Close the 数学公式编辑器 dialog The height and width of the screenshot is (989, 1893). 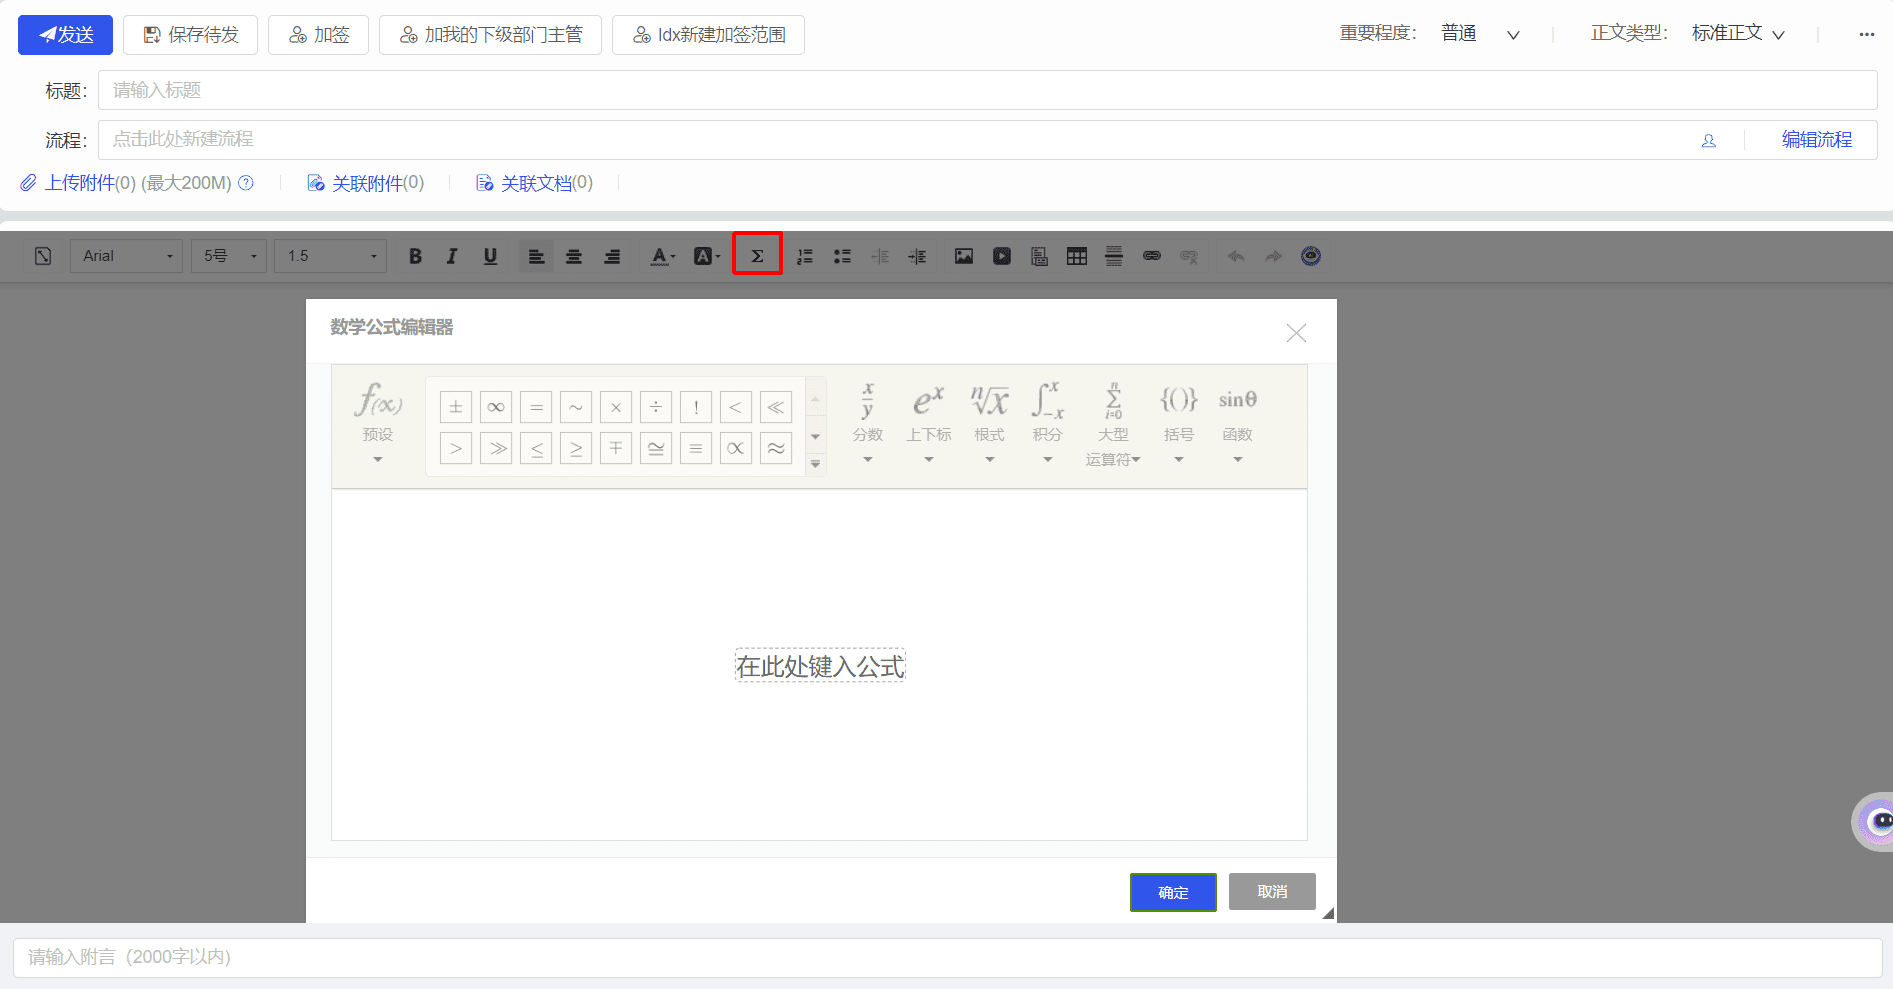[x=1296, y=333]
